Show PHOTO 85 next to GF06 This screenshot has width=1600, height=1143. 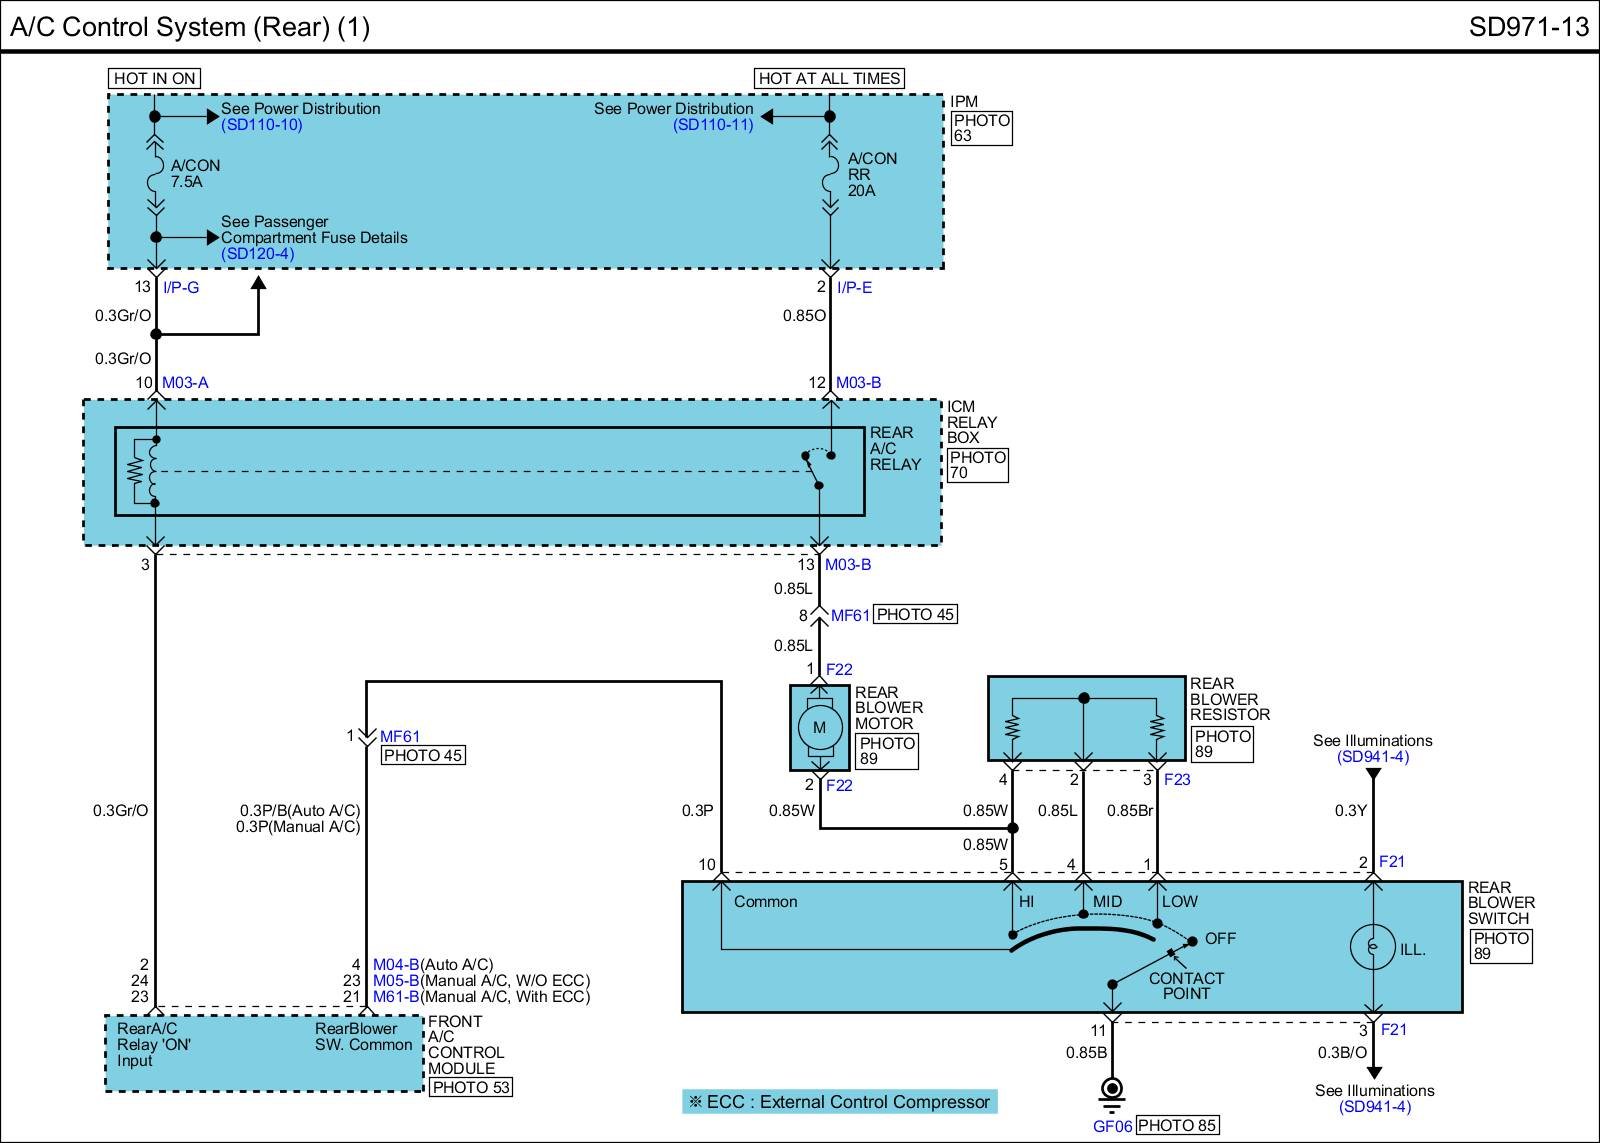point(1177,1125)
